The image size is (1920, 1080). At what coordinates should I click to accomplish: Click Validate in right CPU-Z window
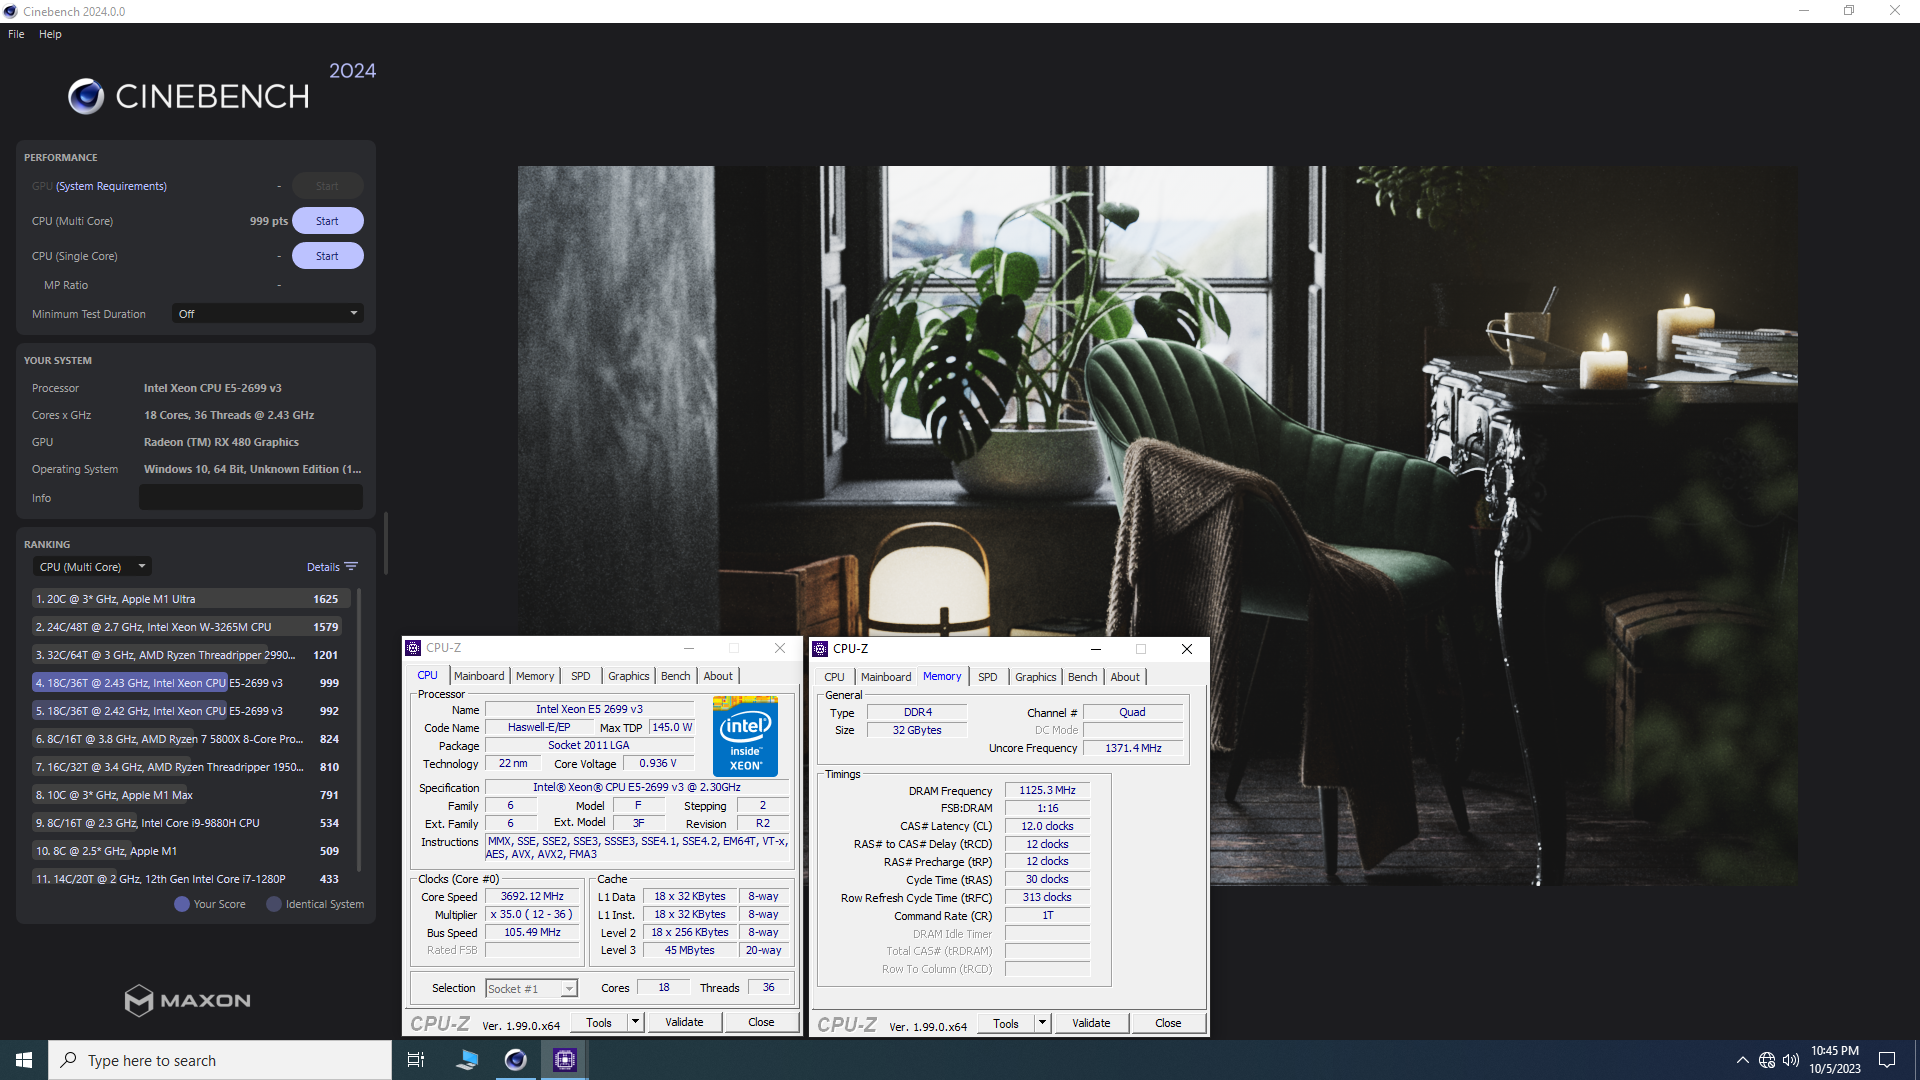pos(1092,1023)
